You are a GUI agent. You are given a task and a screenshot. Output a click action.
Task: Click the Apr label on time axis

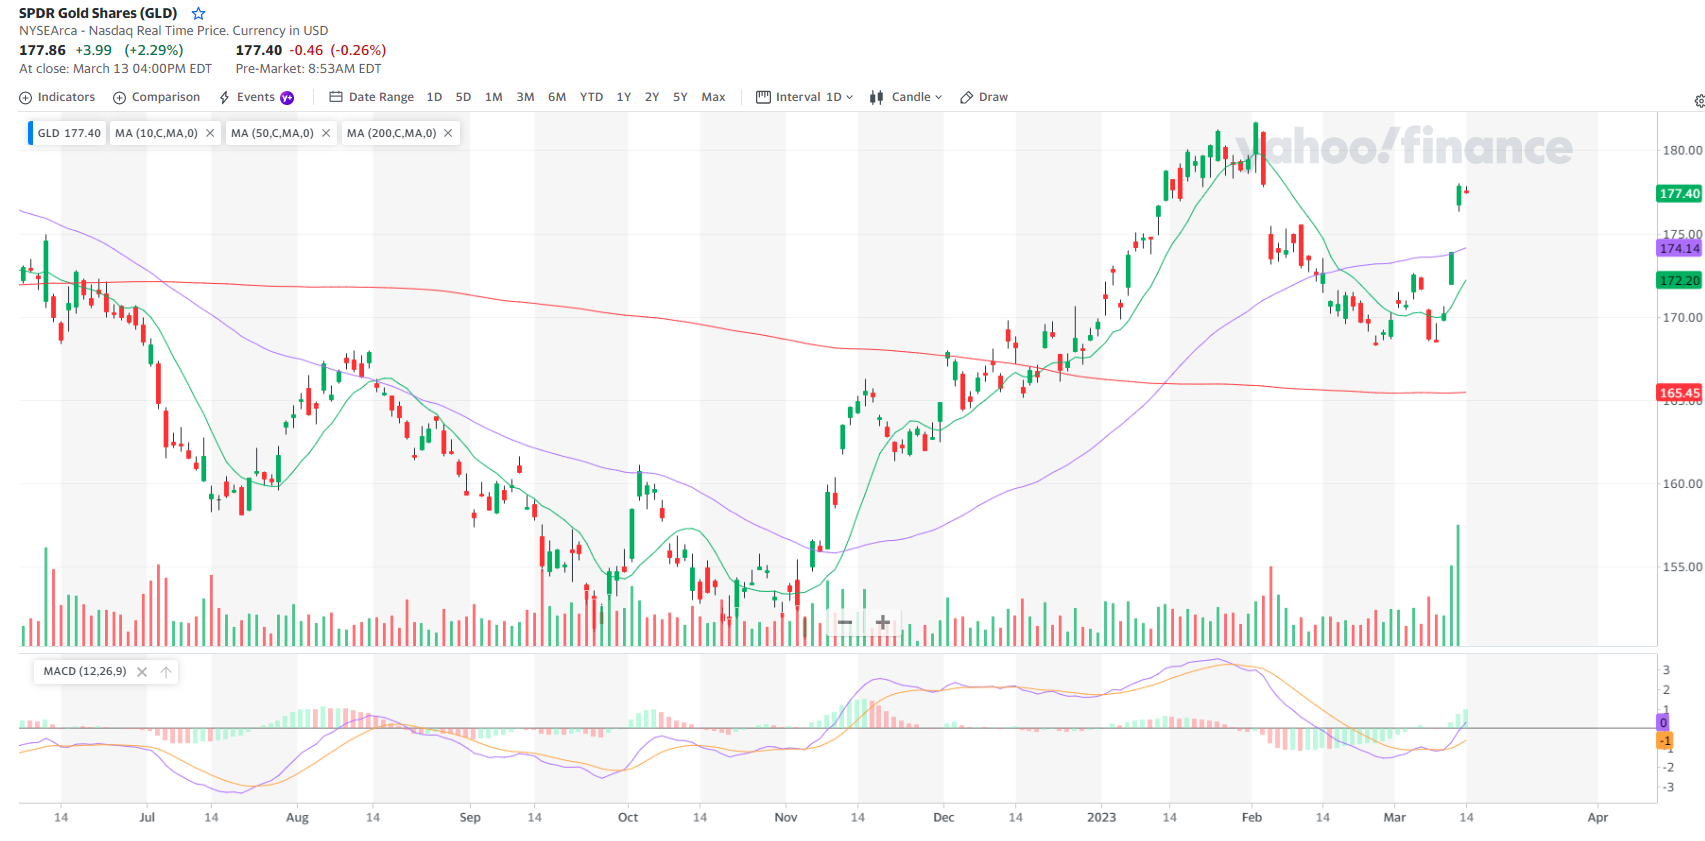coord(1598,817)
